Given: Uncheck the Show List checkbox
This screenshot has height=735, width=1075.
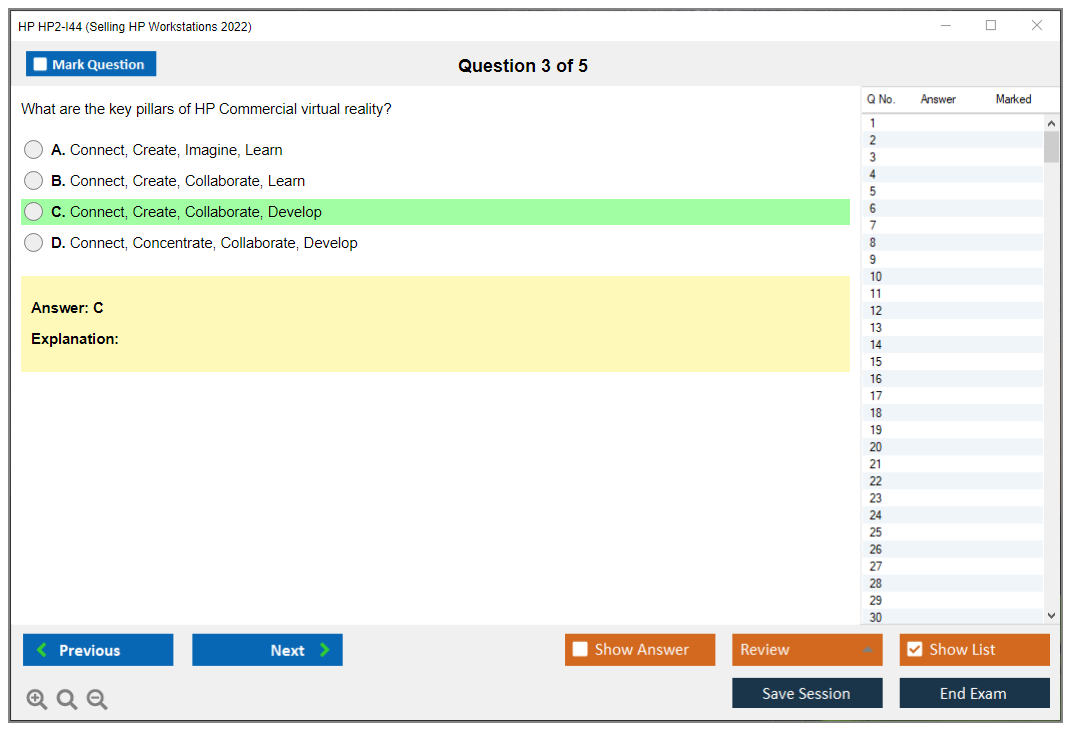Looking at the screenshot, I should [x=914, y=650].
